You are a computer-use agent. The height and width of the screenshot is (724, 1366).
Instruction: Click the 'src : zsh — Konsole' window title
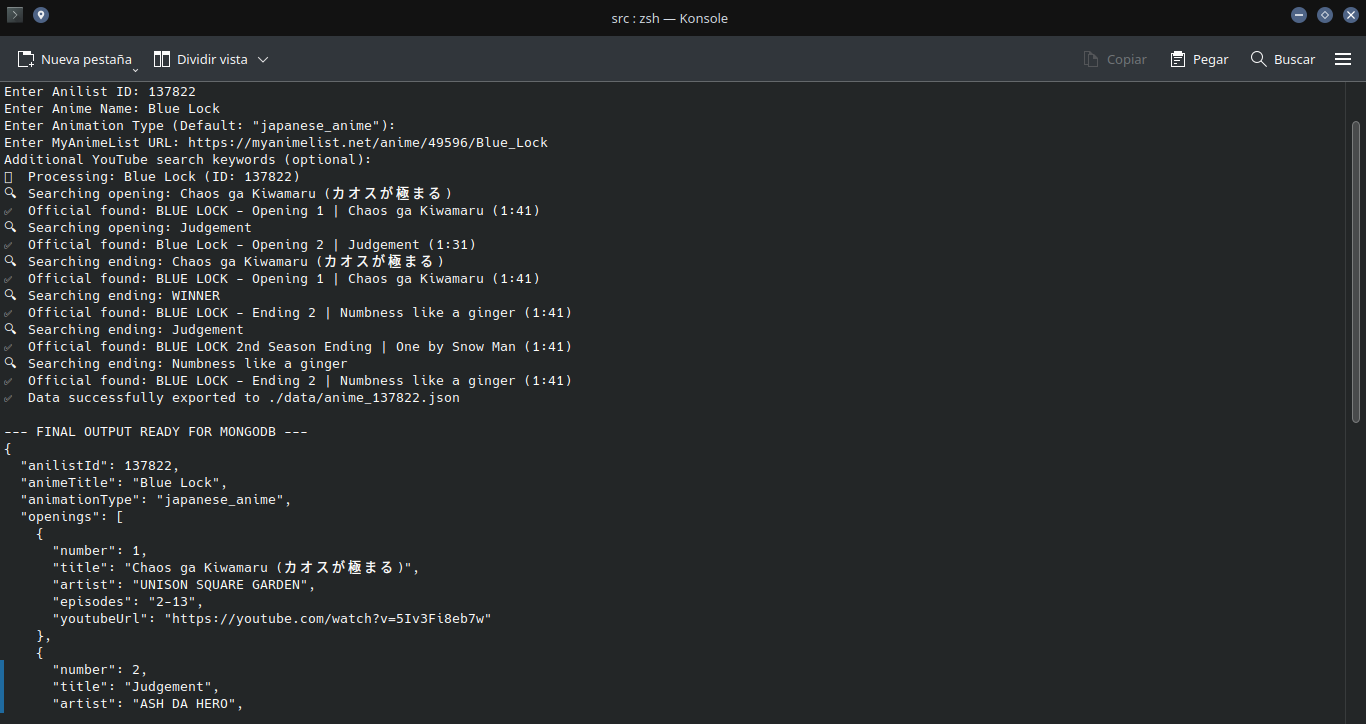[x=669, y=18]
